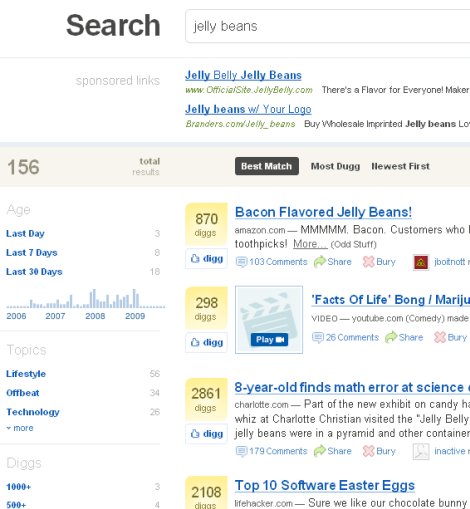Screen dimensions: 470x509
Task: Digg the Bacon Flavored Jelly Beans story
Action: 206,258
